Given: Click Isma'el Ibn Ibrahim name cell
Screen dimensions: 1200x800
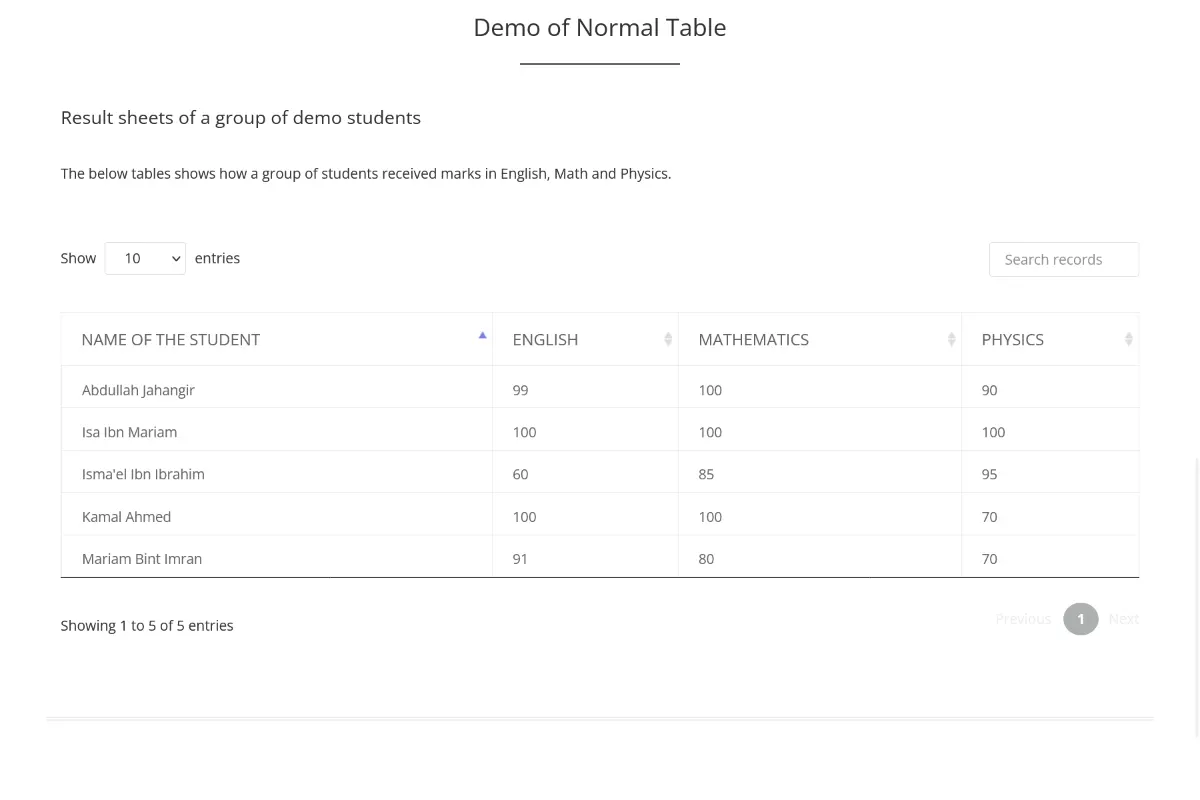Looking at the screenshot, I should click(143, 474).
